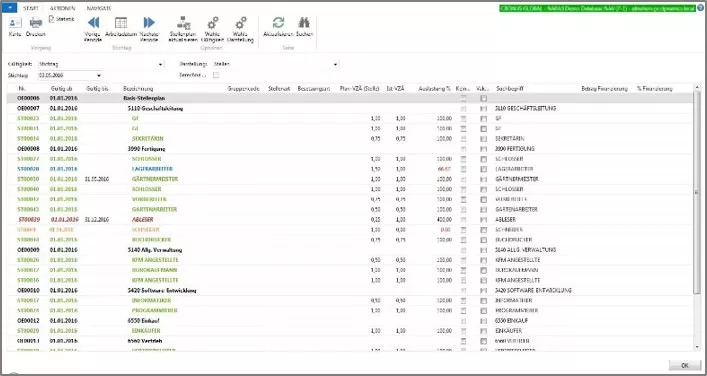Click the Wähle Darstellung gears icon
Image resolution: width=707 pixels, height=376 pixels.
[241, 23]
